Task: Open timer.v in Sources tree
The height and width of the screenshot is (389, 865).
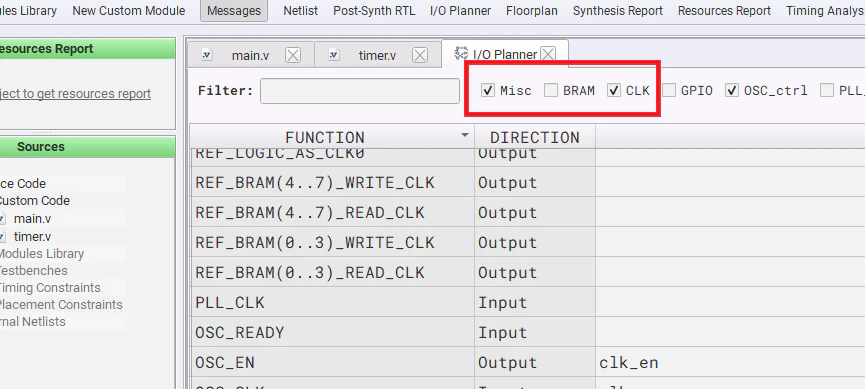Action: coord(33,237)
